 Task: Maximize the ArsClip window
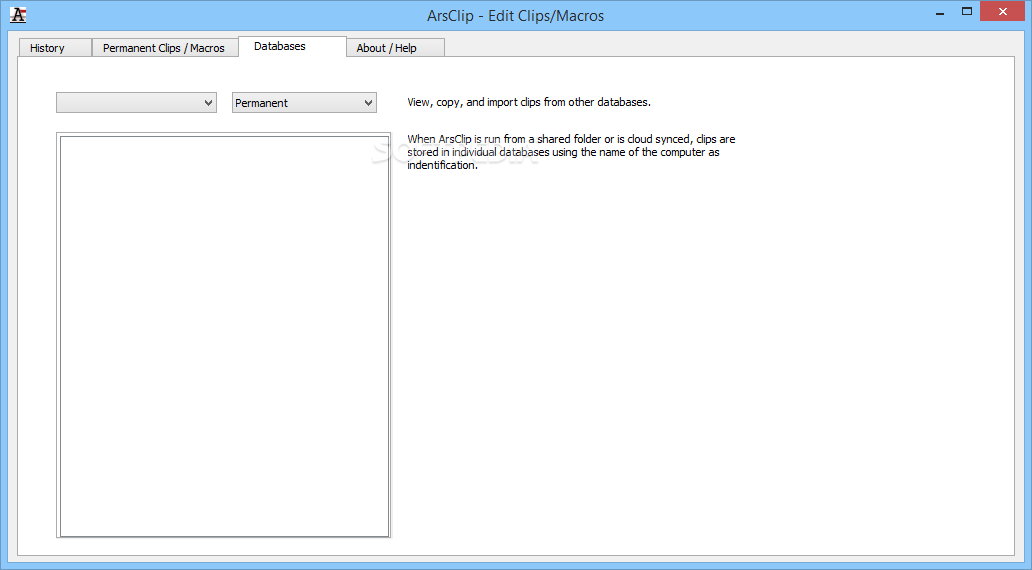[x=967, y=12]
